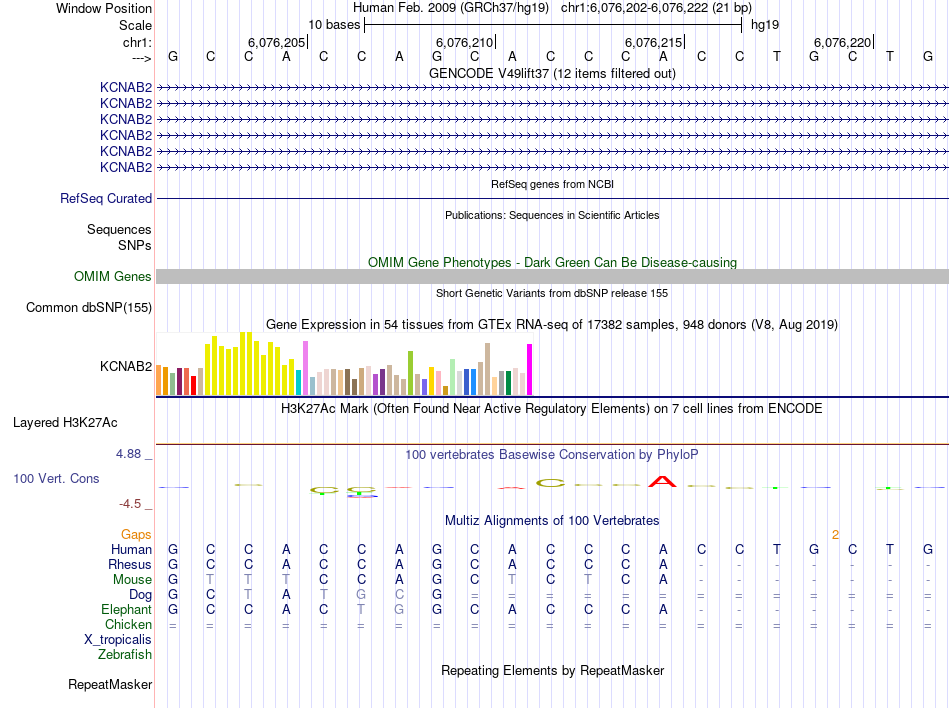The width and height of the screenshot is (950, 708).
Task: Click the gray OMIM Genes bar
Action: tap(552, 277)
